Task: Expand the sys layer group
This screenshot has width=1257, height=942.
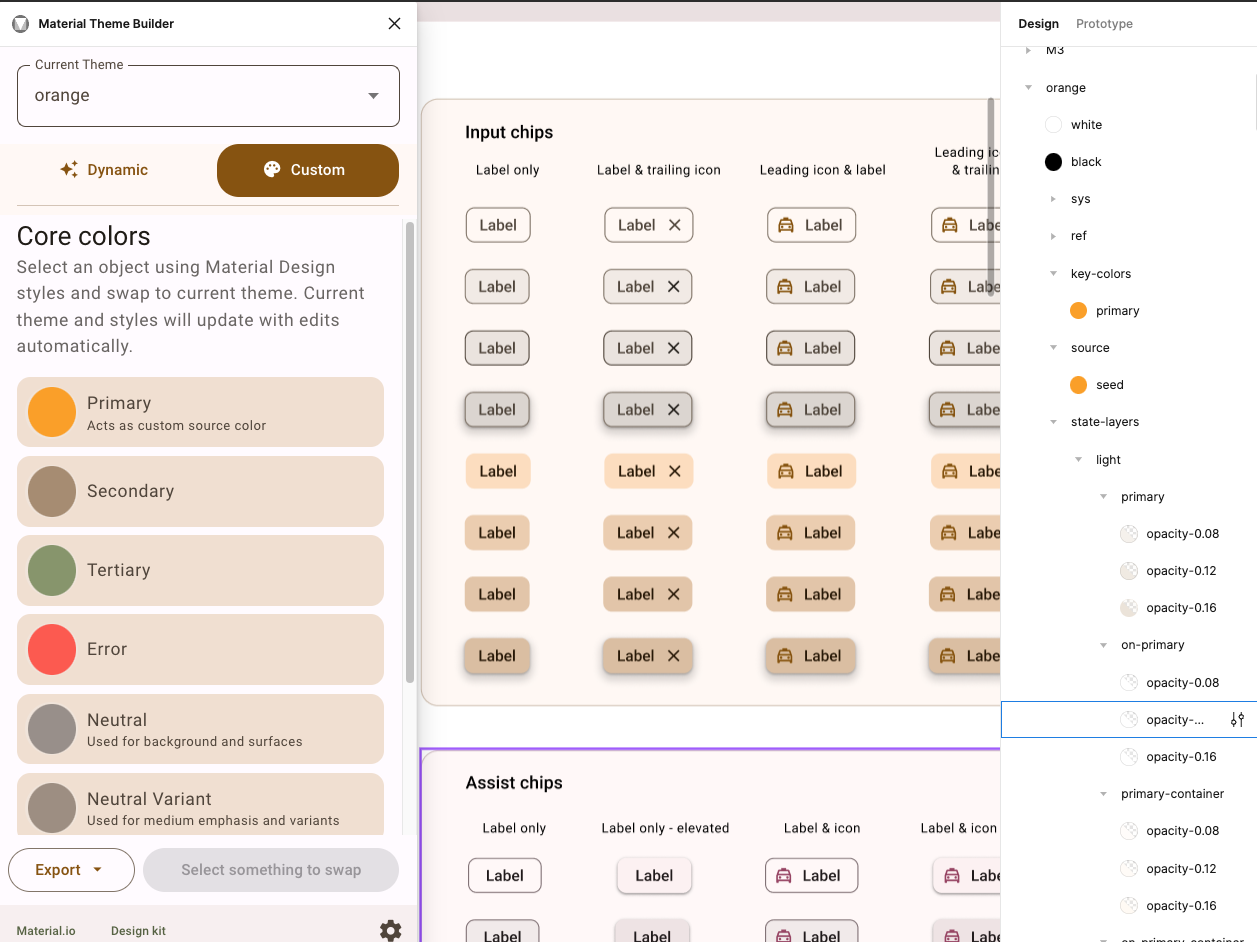Action: coord(1053,198)
